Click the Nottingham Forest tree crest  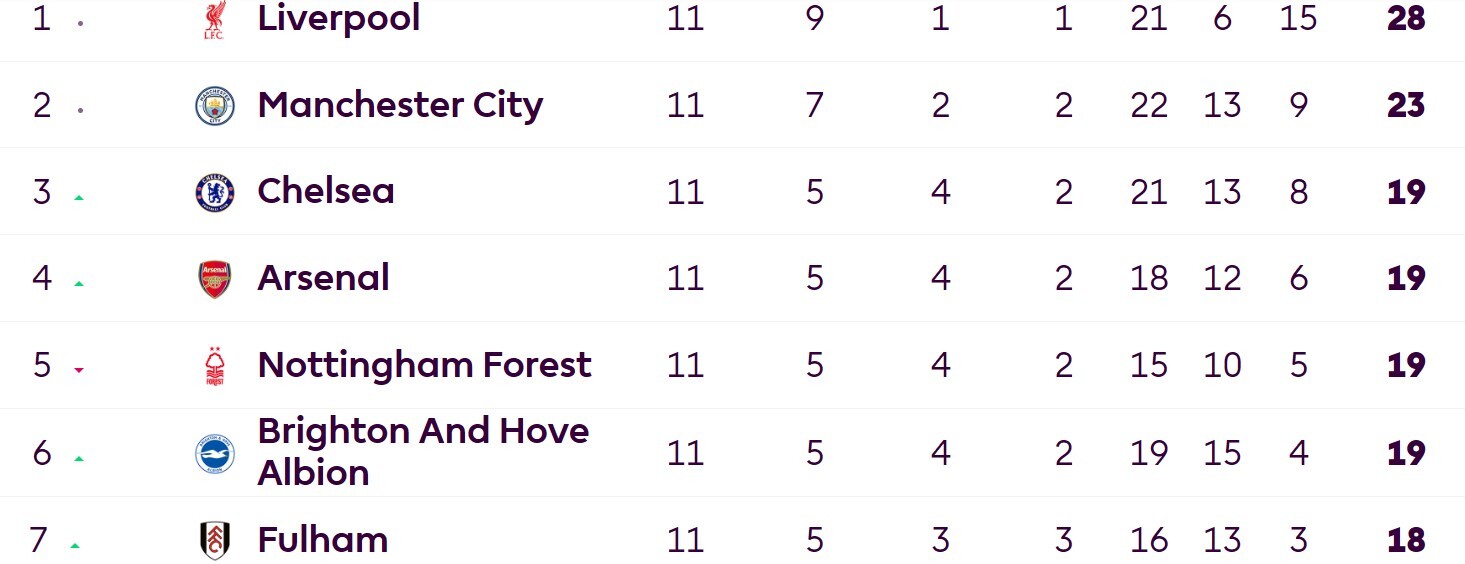[214, 366]
